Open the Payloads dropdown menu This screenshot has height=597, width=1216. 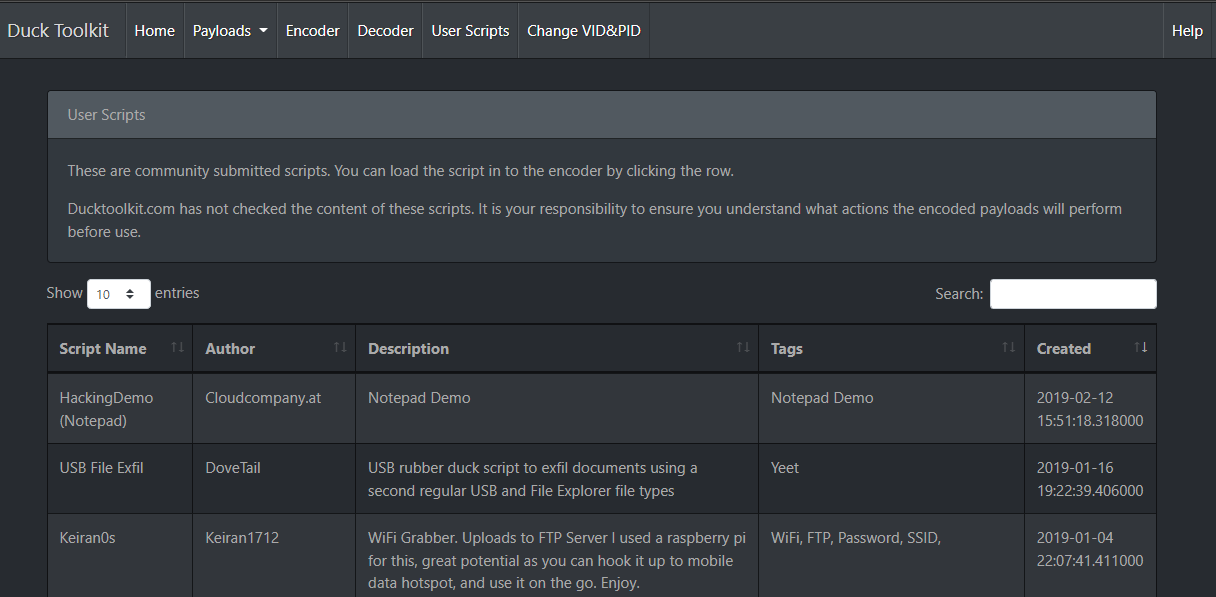(x=230, y=31)
